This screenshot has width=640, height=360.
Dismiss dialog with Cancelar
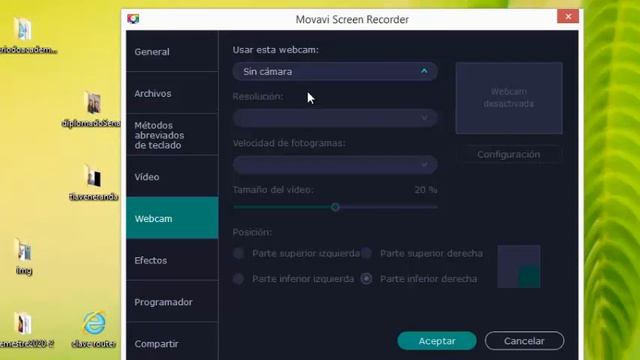pos(524,341)
